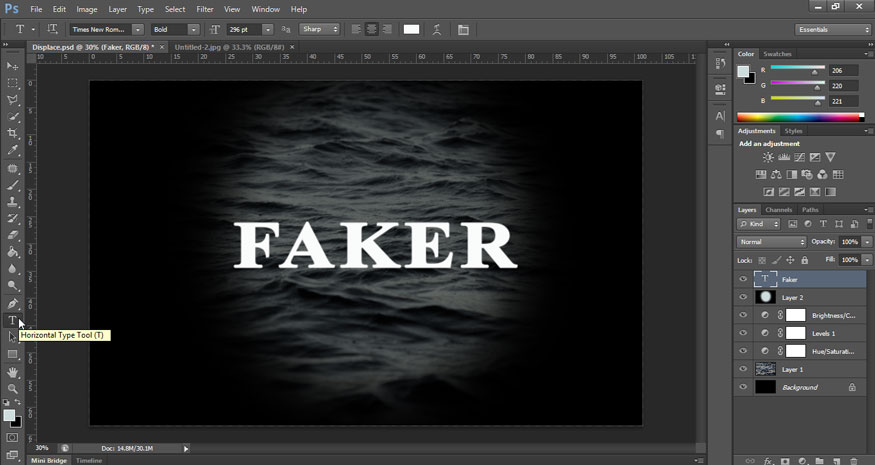The width and height of the screenshot is (875, 465).
Task: Open the Type menu
Action: pyautogui.click(x=145, y=9)
